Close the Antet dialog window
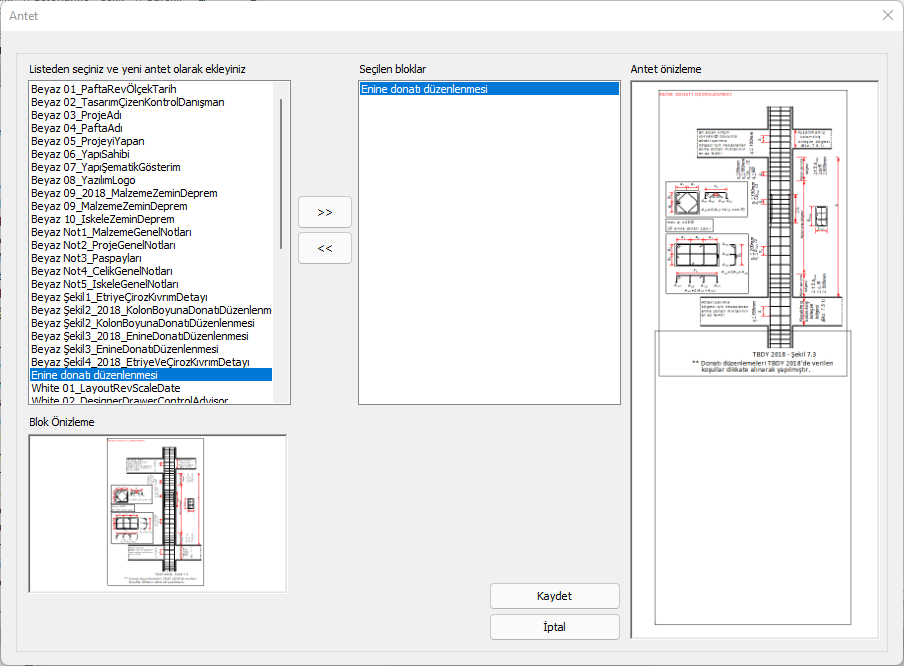Viewport: 904px width, 666px height. pyautogui.click(x=887, y=15)
